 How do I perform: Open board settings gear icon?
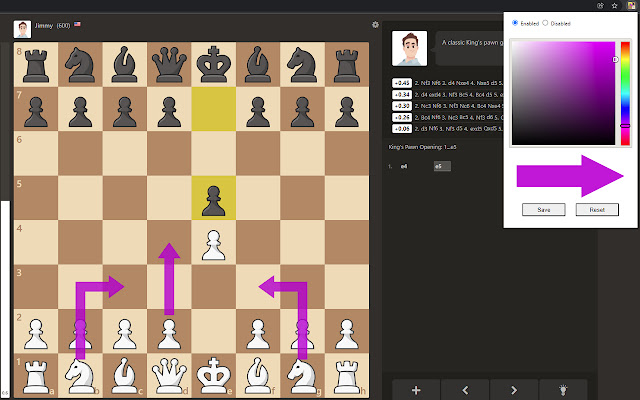point(375,25)
